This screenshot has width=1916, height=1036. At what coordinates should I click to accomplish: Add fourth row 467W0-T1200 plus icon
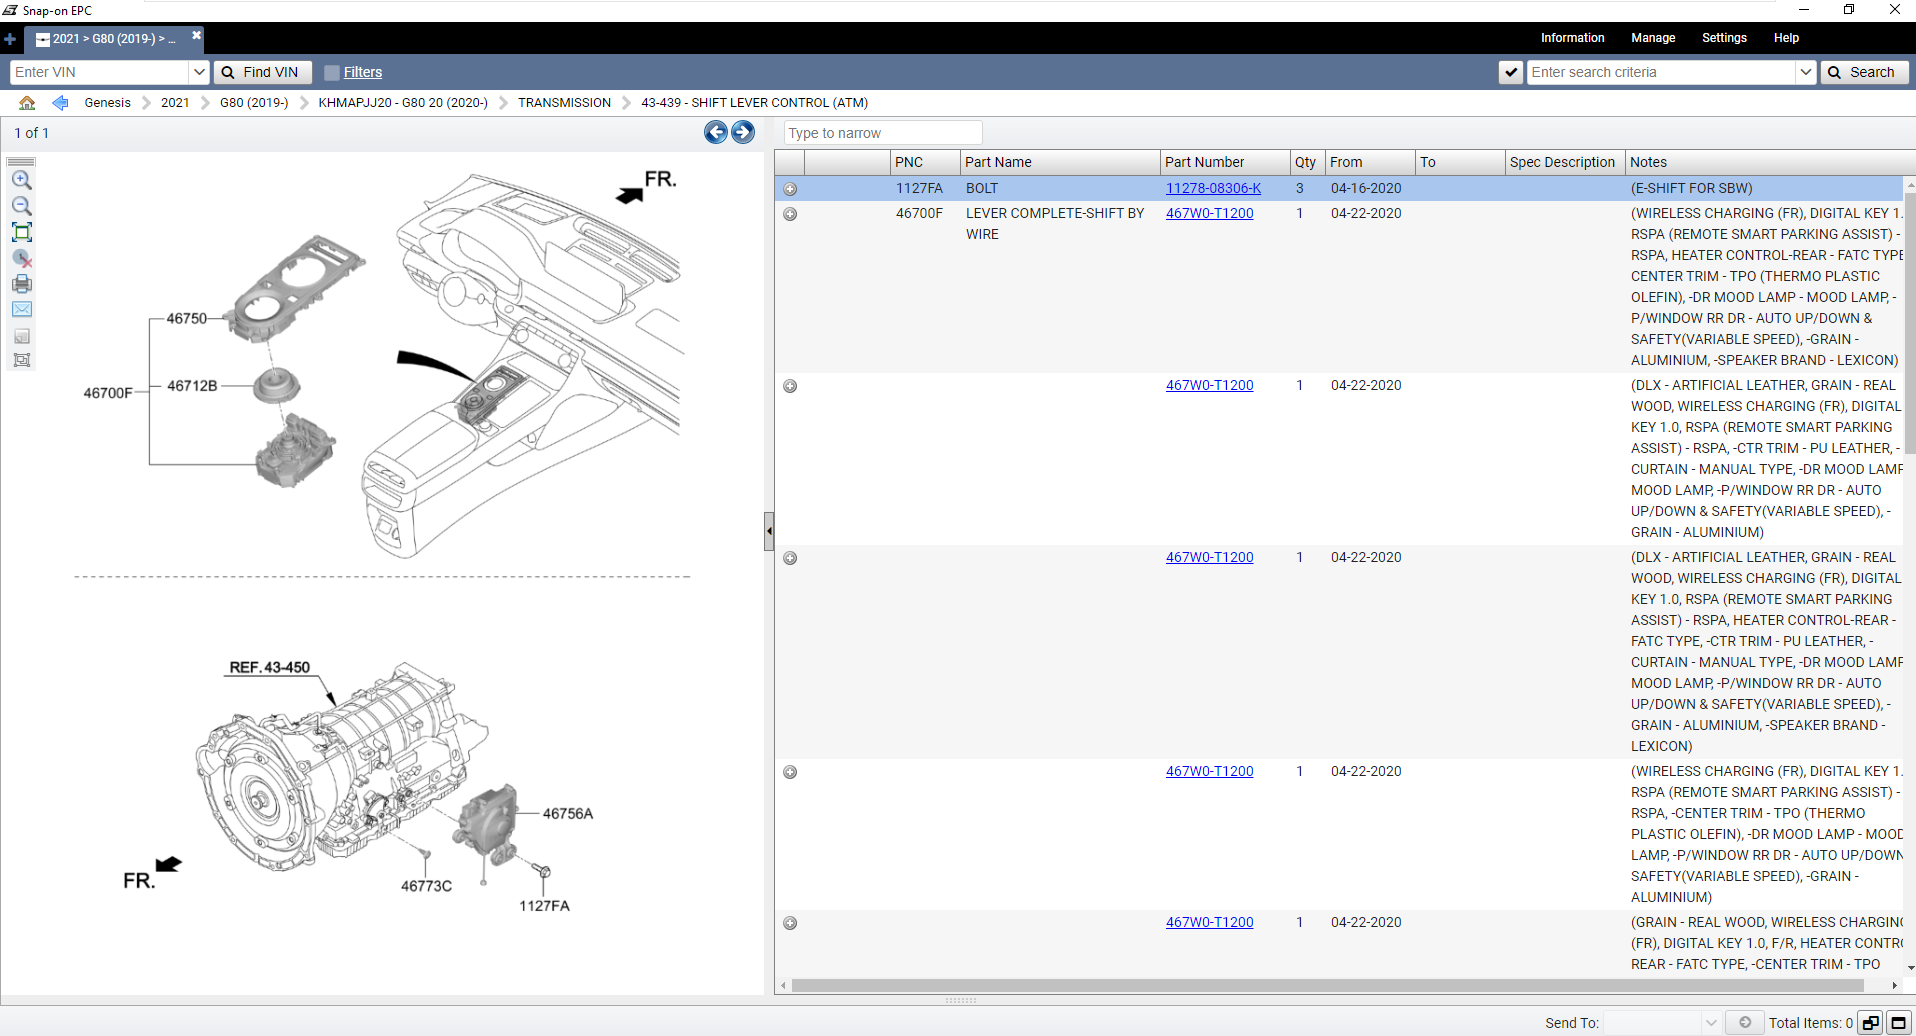(x=790, y=558)
